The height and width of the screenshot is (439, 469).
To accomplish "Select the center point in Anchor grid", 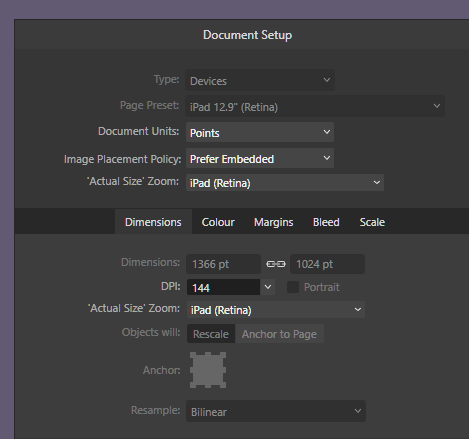I will coord(208,370).
